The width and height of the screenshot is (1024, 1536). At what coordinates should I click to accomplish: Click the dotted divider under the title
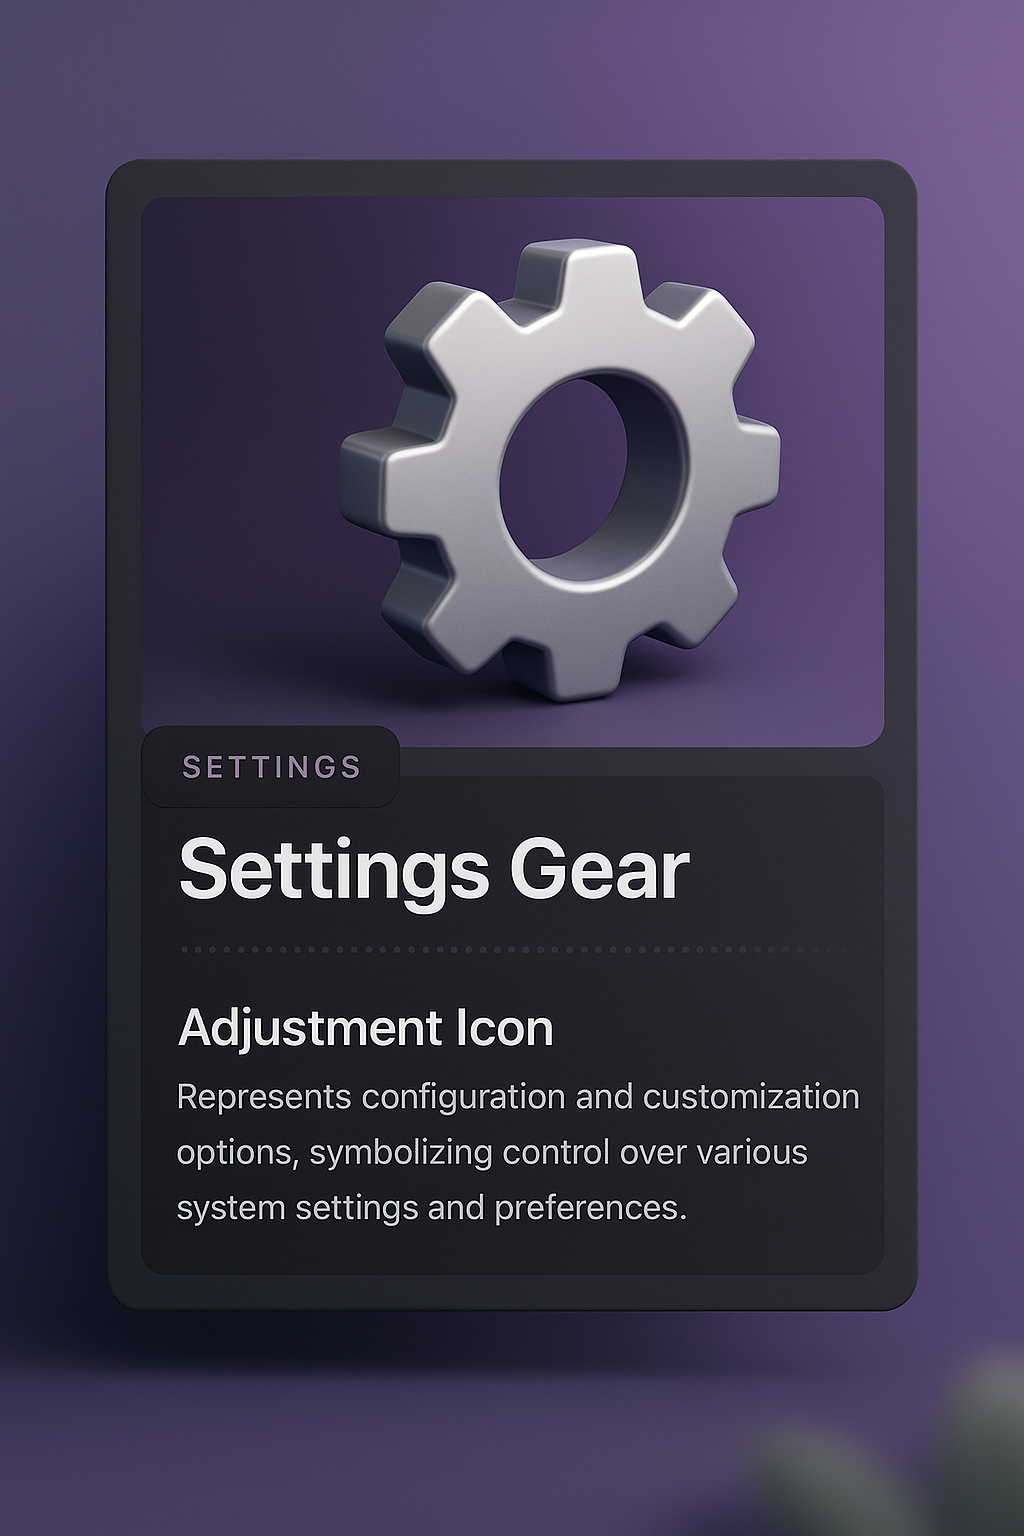click(x=512, y=950)
